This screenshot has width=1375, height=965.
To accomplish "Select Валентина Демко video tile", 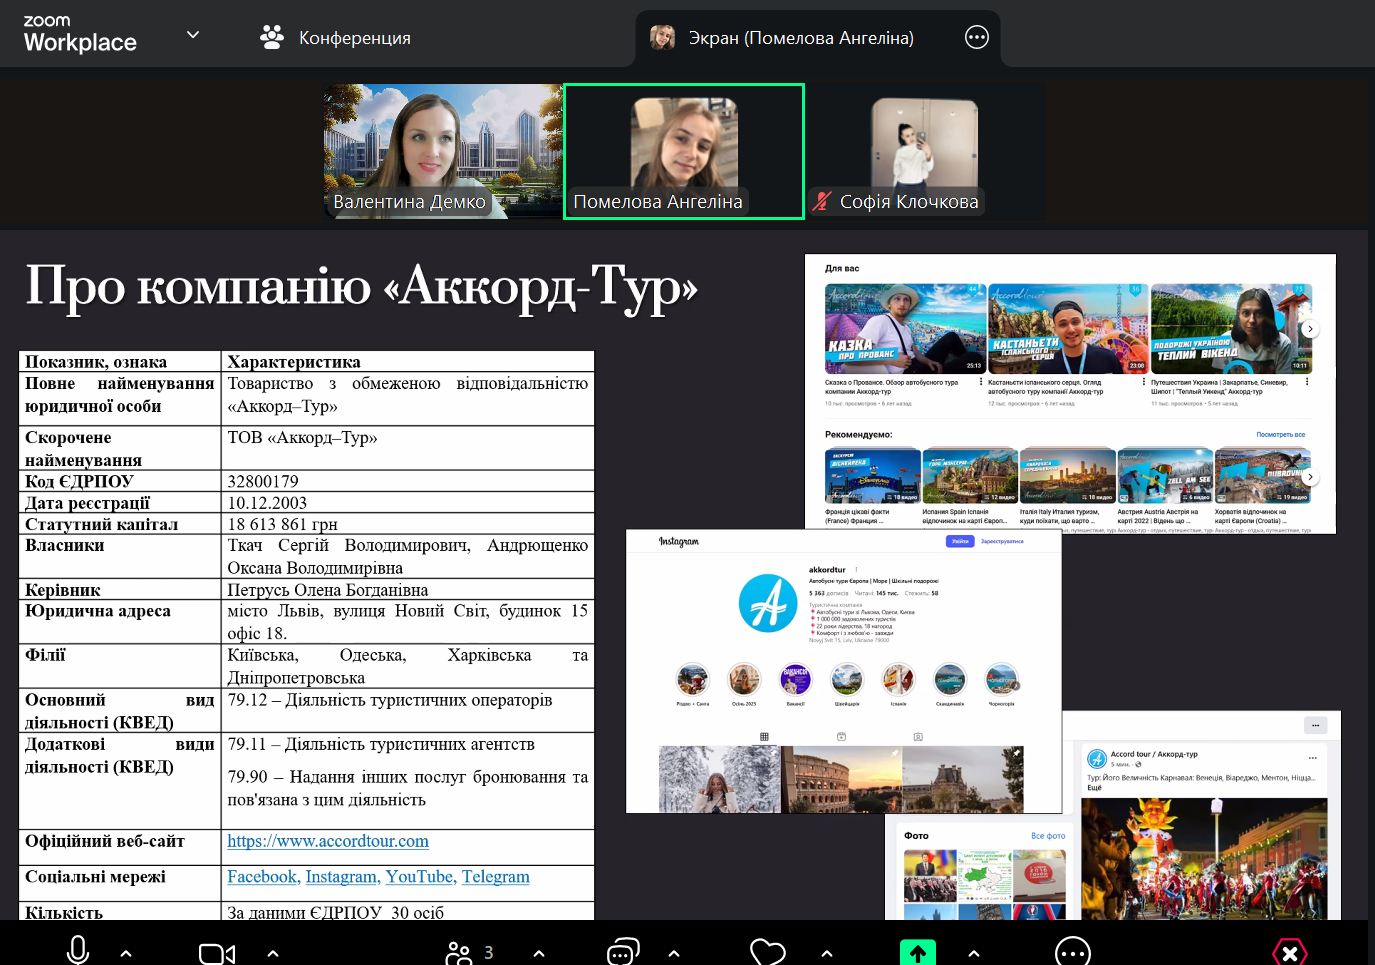I will [443, 151].
